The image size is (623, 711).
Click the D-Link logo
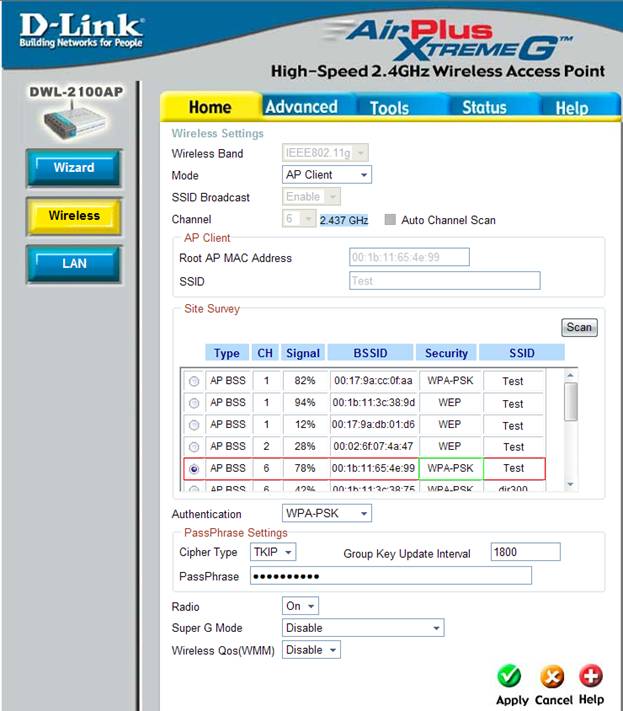tap(80, 30)
